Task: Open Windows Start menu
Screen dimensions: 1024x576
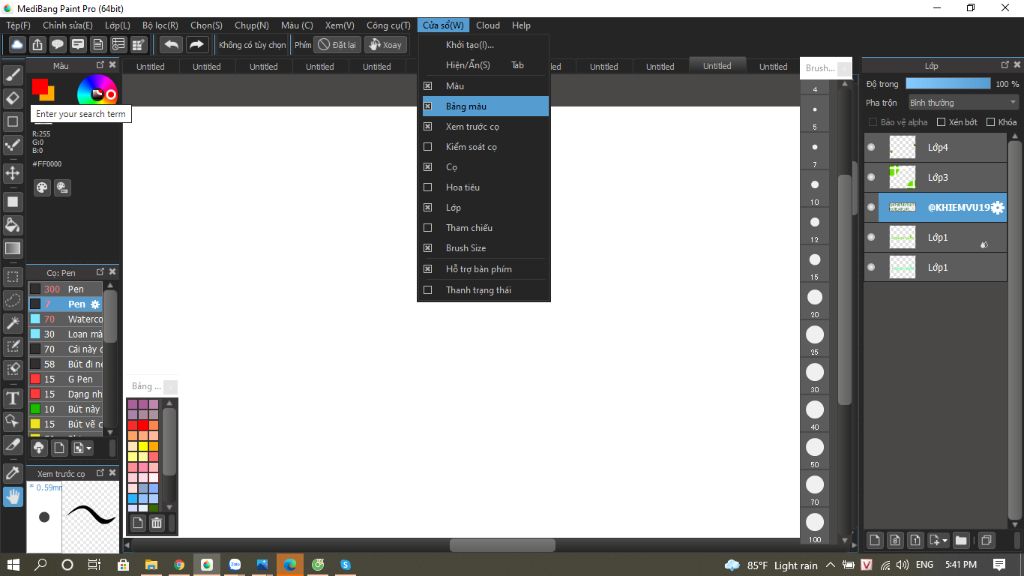Action: coord(13,565)
